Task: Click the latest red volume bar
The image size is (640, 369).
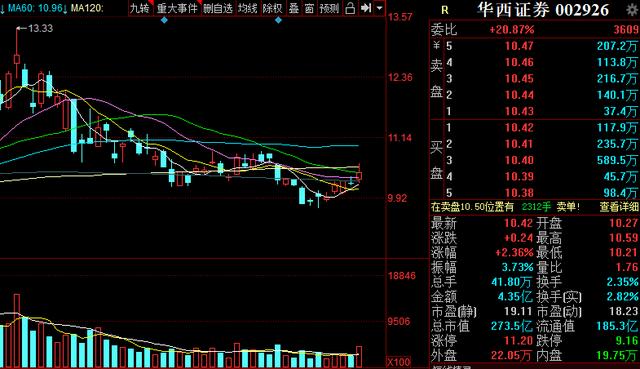Action: pyautogui.click(x=359, y=357)
